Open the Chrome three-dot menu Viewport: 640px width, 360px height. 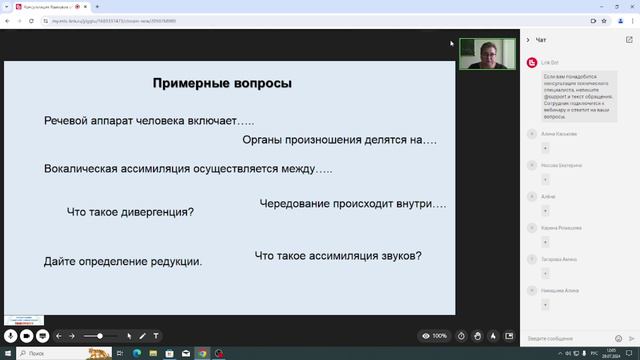point(633,21)
